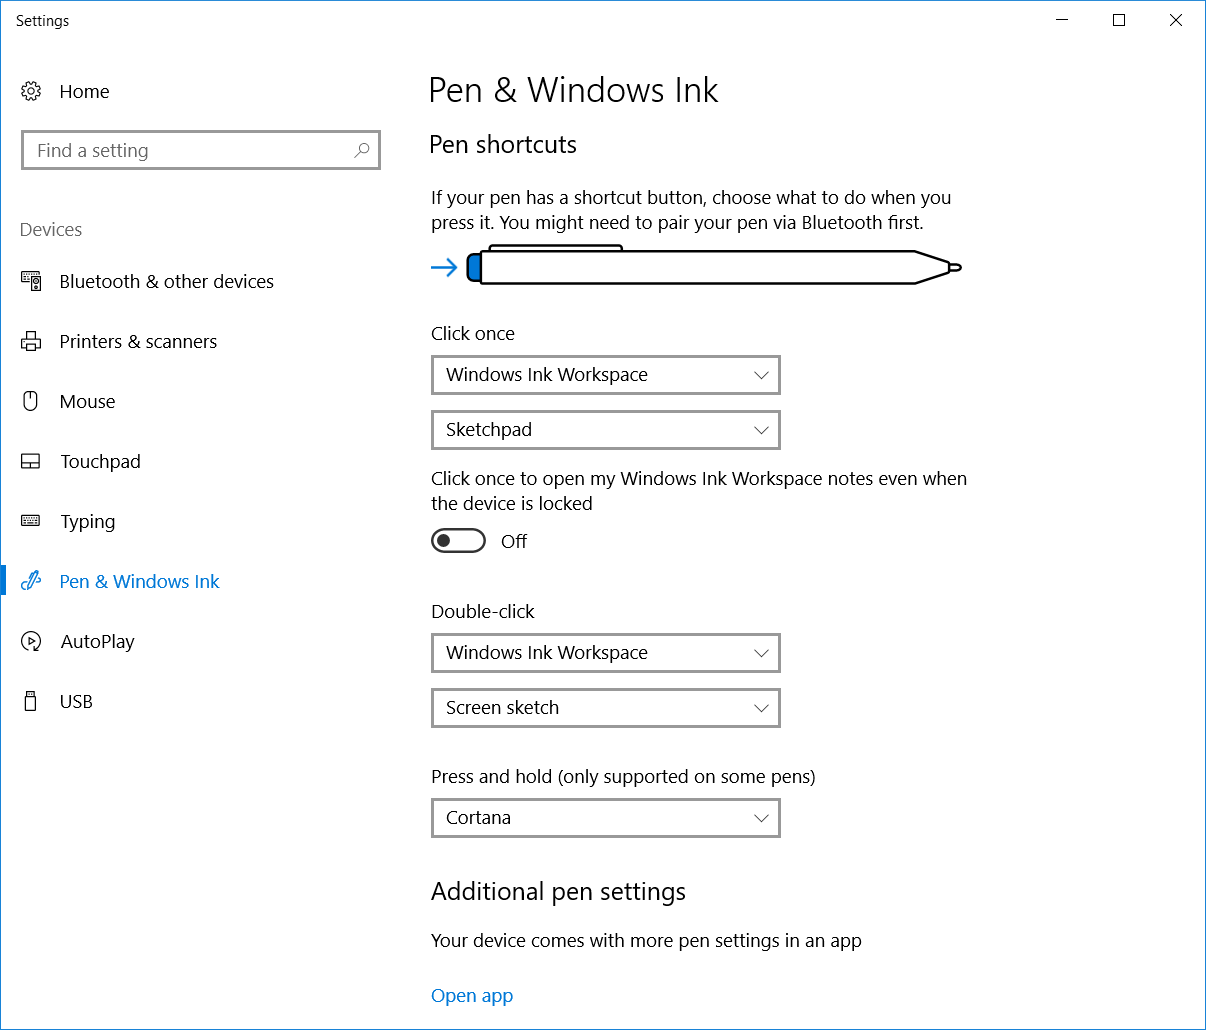Viewport: 1206px width, 1030px height.
Task: Expand the Cortana press-and-hold dropdown
Action: click(605, 818)
